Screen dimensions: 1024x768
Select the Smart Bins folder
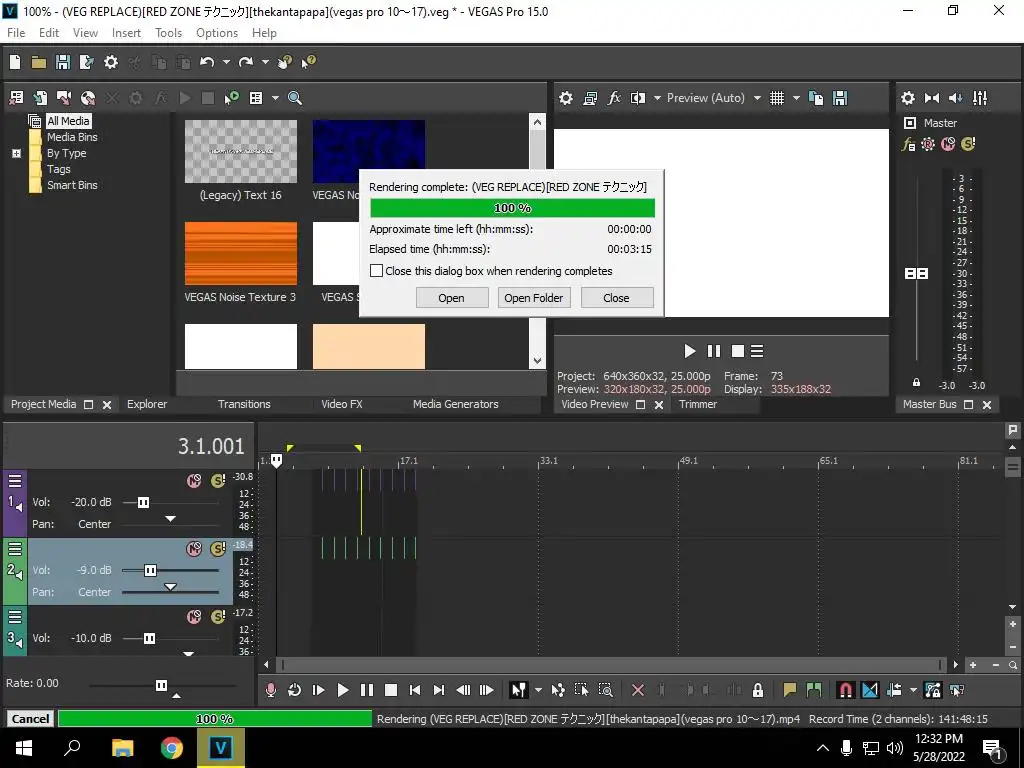click(72, 185)
